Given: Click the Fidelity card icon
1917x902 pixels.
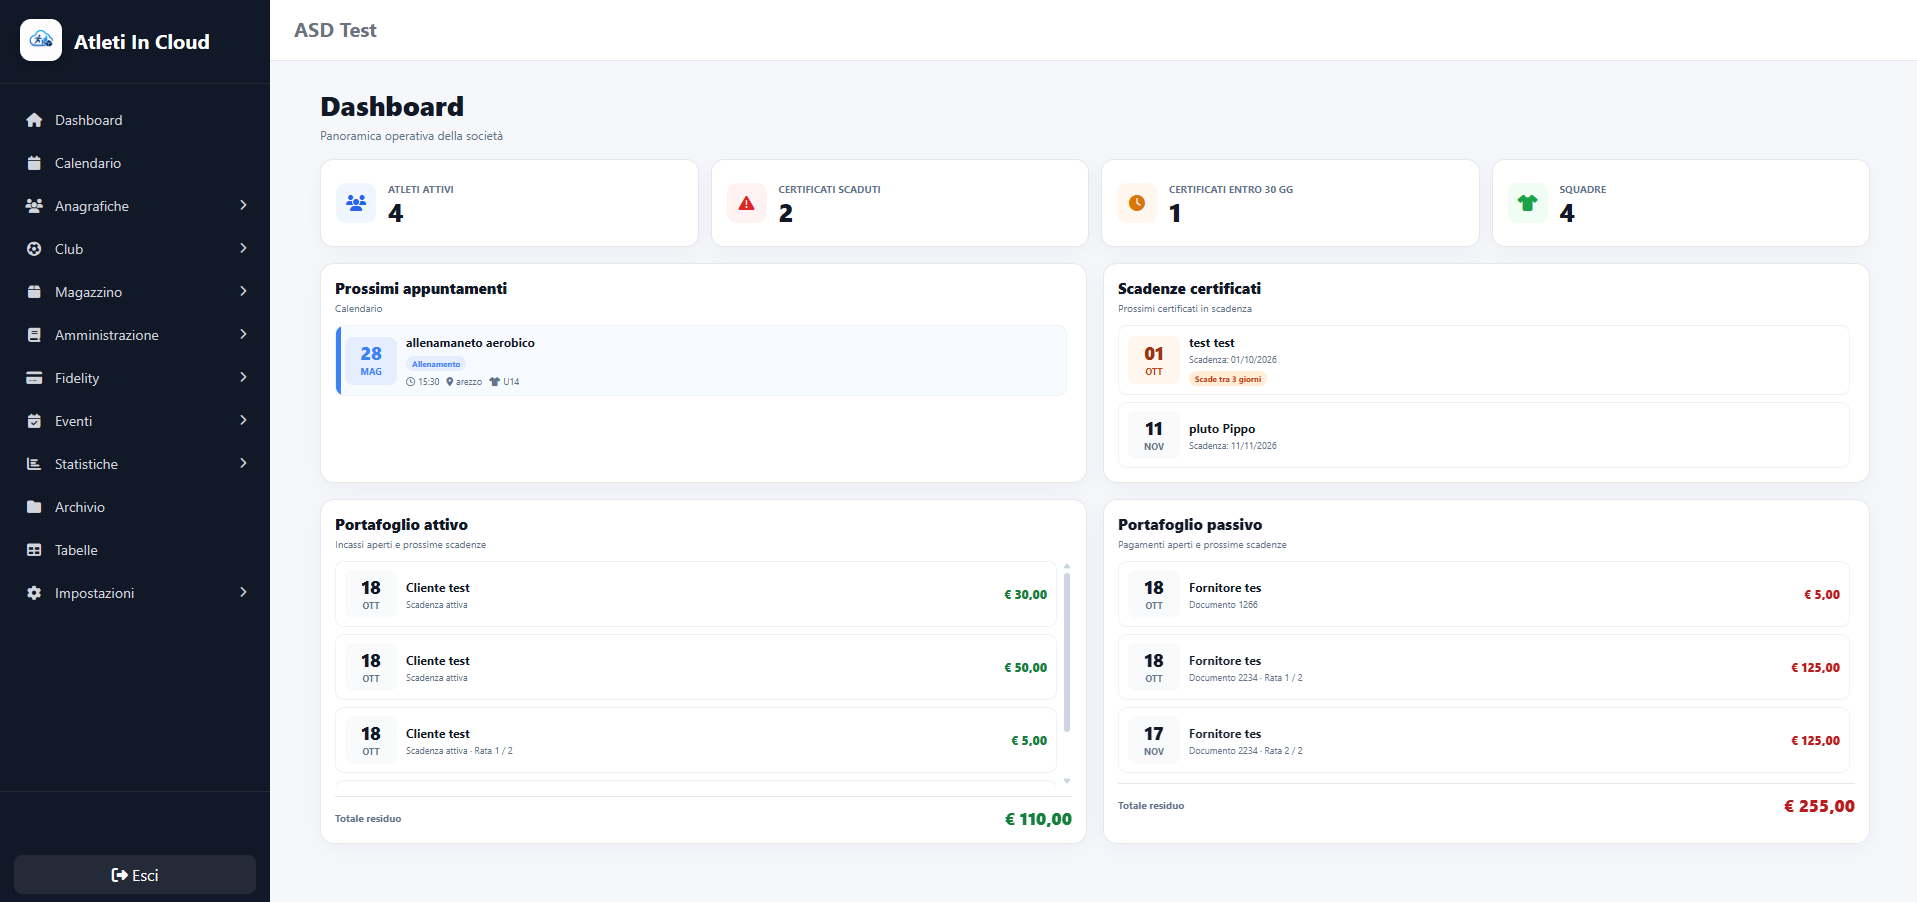Looking at the screenshot, I should (34, 378).
